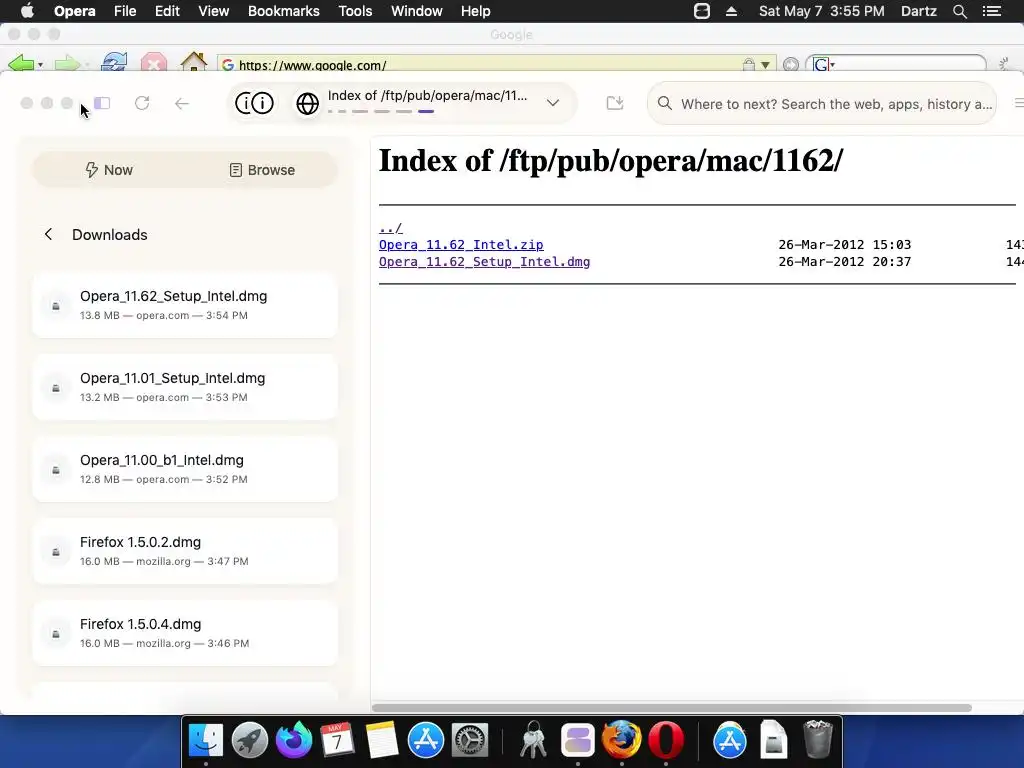Focus the 'Where to next?' search field

point(822,103)
